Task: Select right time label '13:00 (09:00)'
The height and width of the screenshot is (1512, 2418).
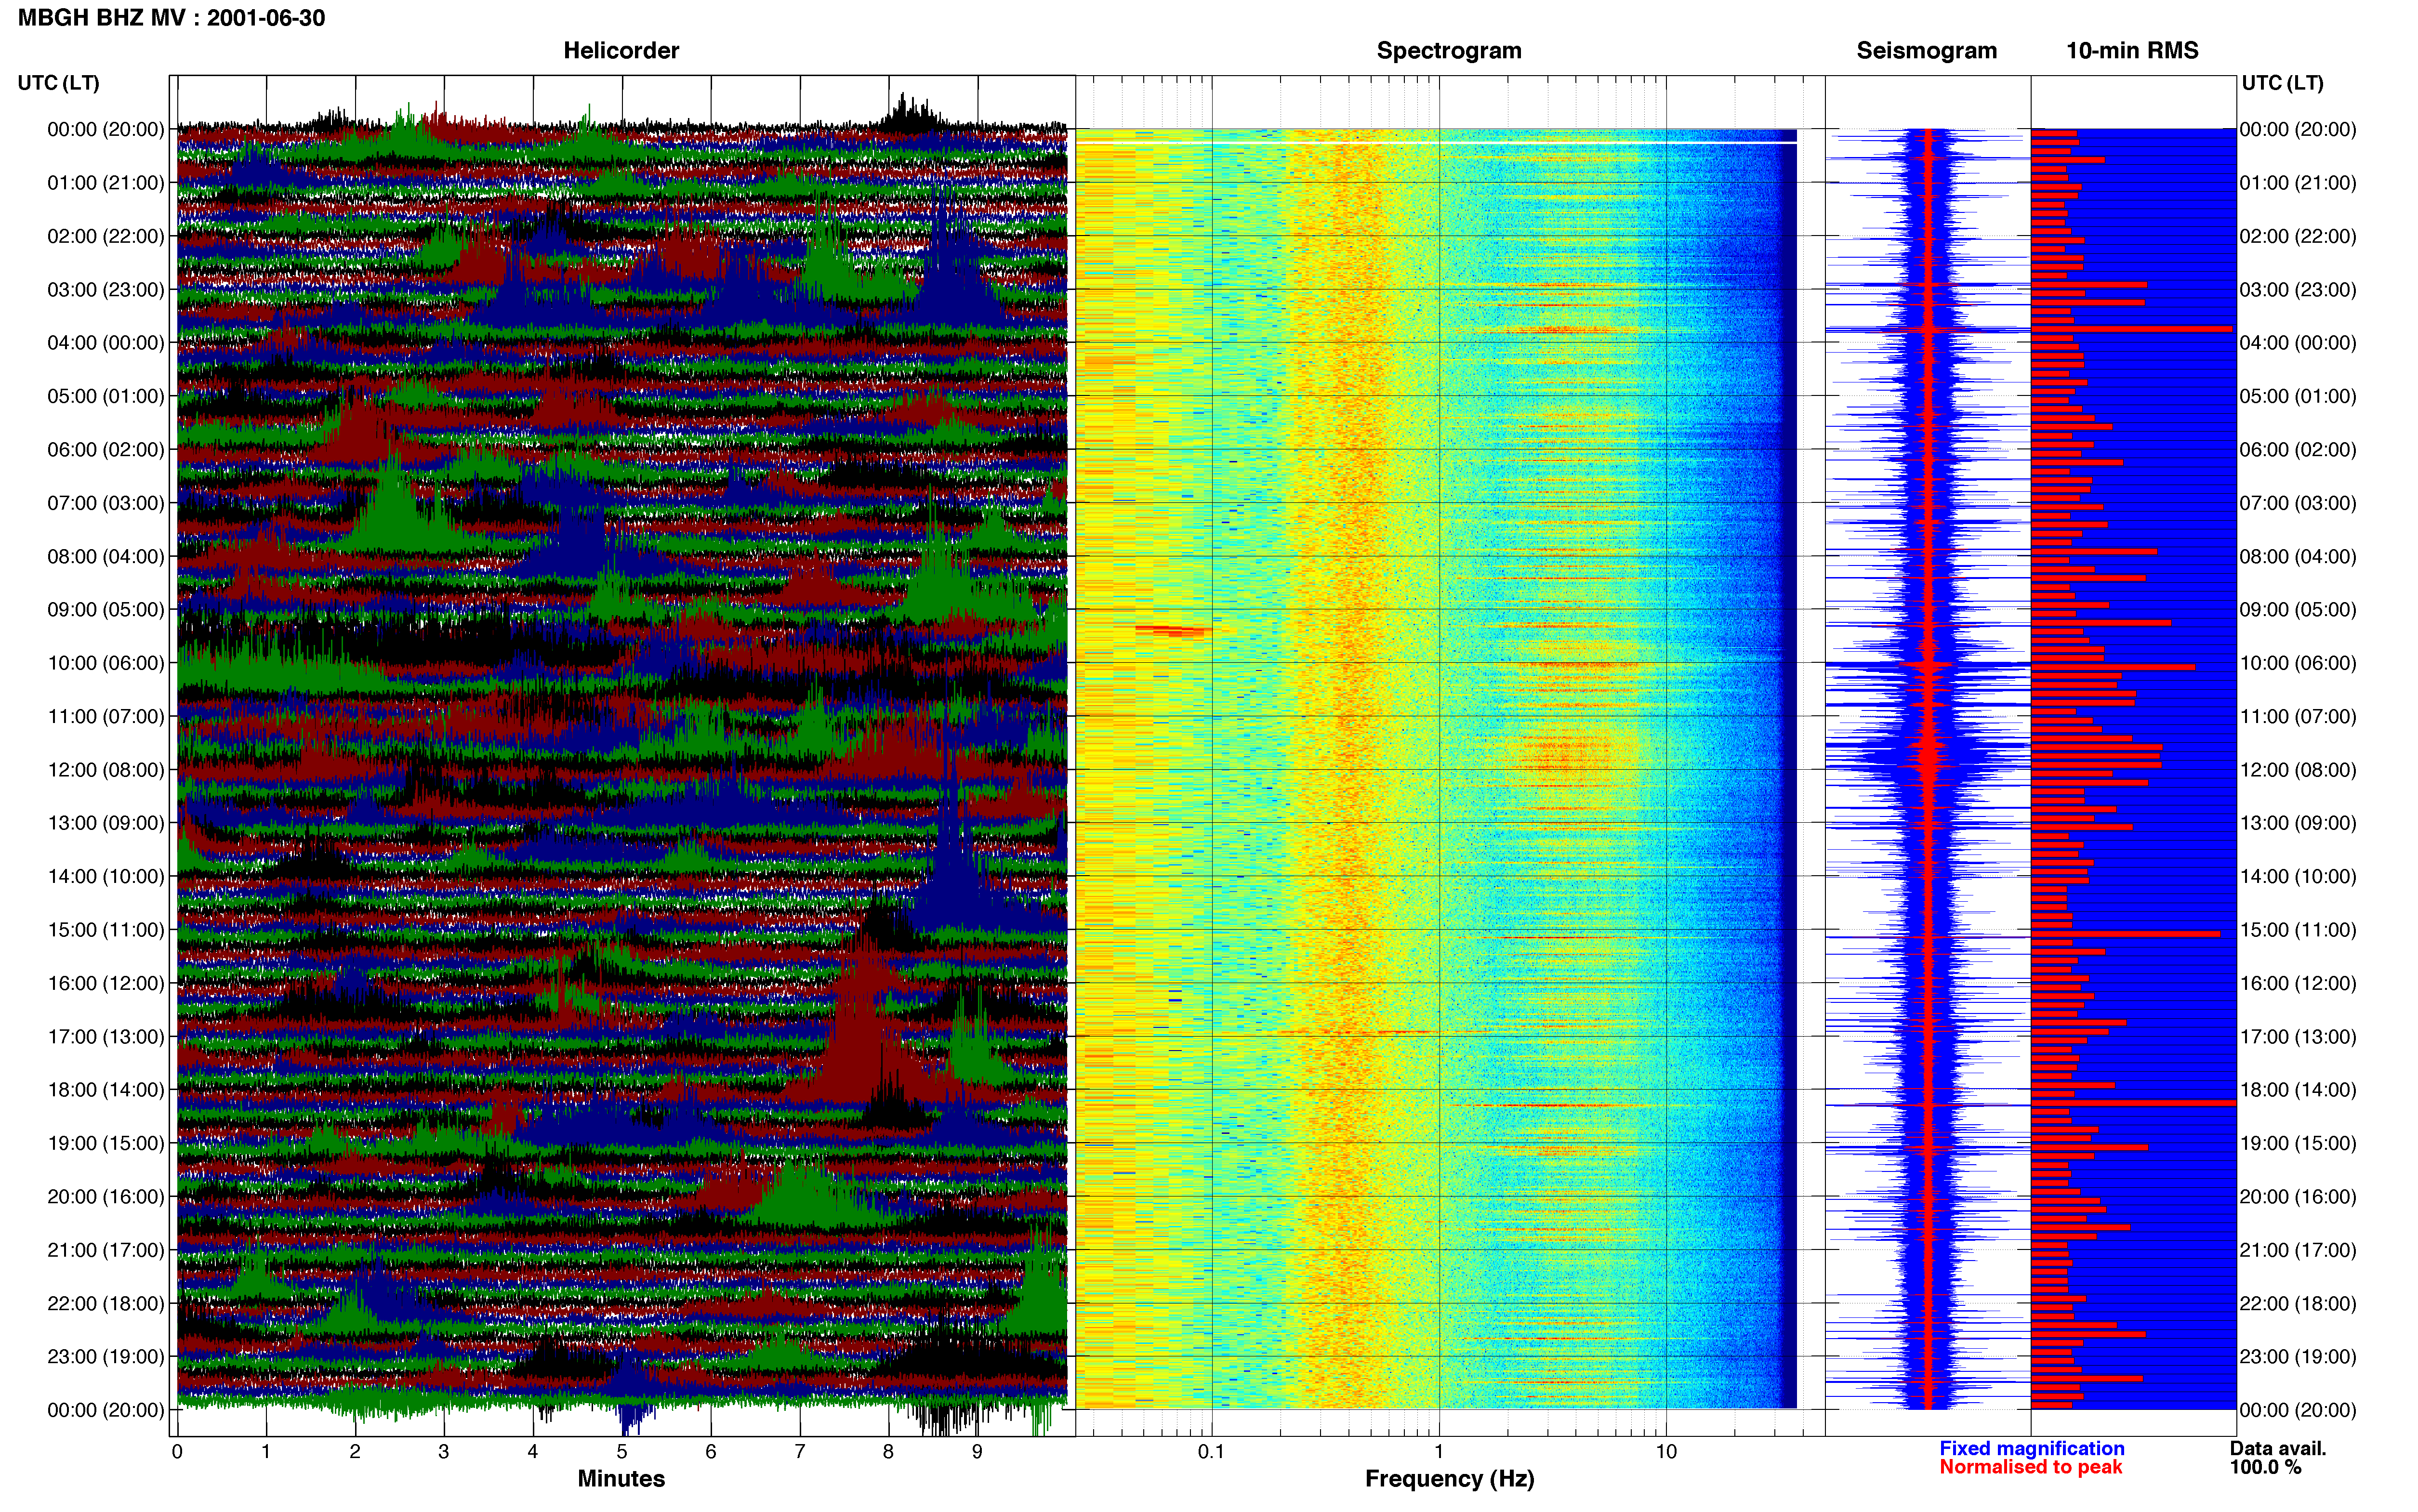Action: pyautogui.click(x=2298, y=823)
